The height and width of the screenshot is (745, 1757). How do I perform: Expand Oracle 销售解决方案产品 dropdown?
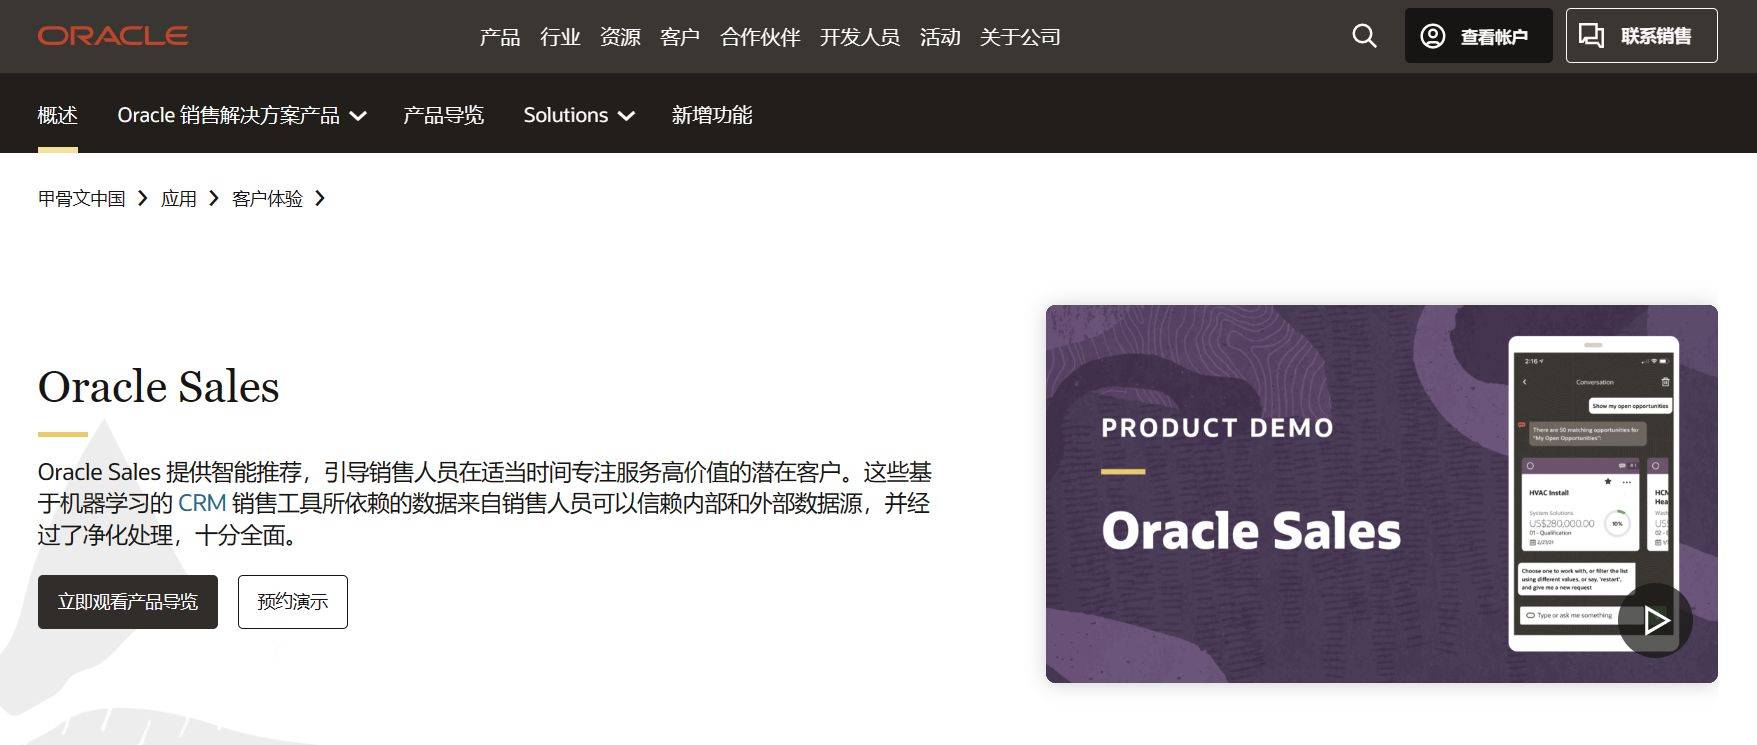tap(242, 115)
